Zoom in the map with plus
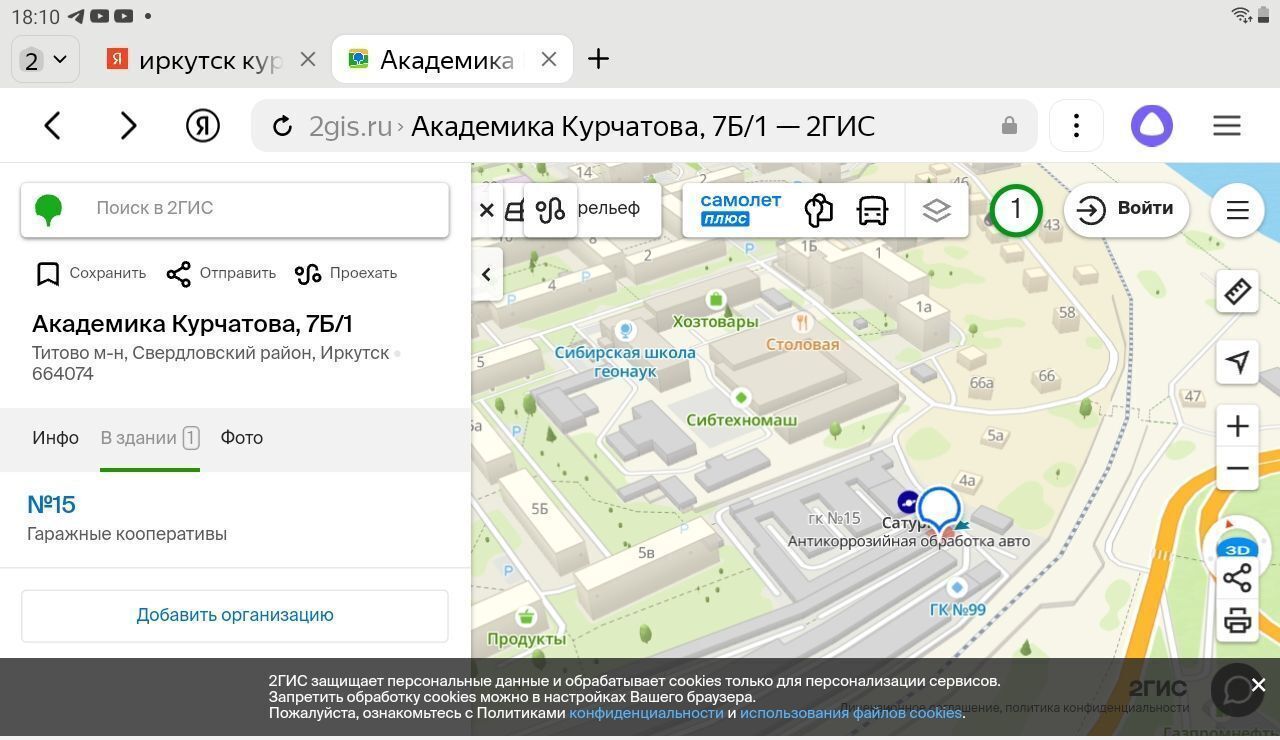 tap(1238, 427)
